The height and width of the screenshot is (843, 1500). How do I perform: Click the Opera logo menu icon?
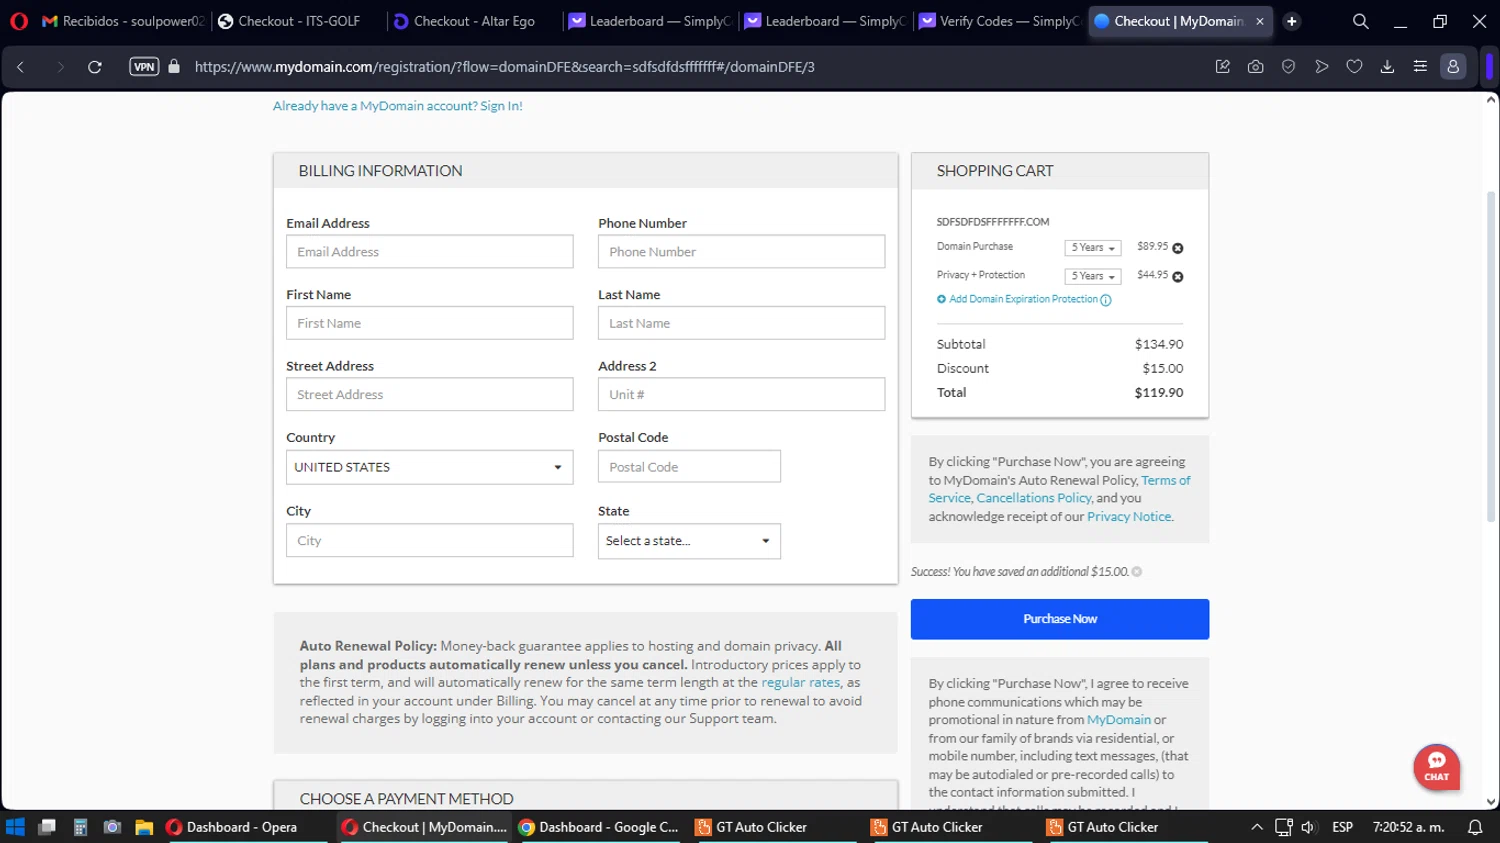coord(18,21)
